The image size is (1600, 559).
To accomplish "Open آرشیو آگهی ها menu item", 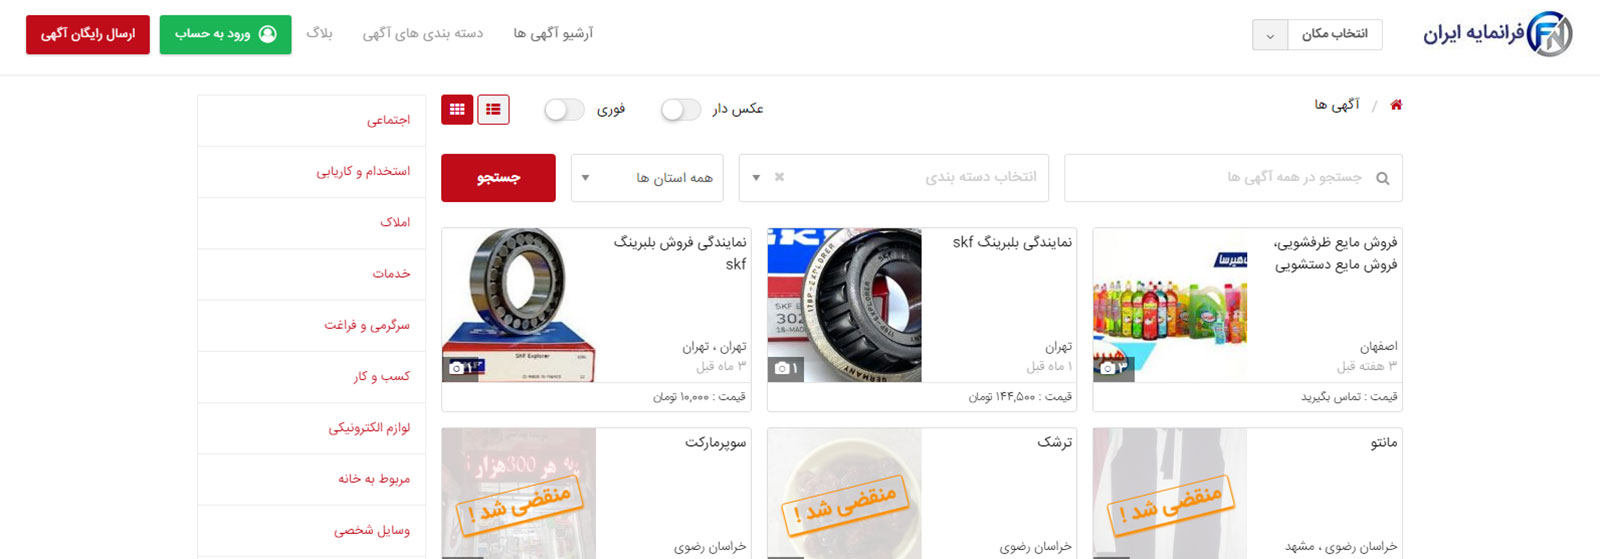I will coord(553,33).
